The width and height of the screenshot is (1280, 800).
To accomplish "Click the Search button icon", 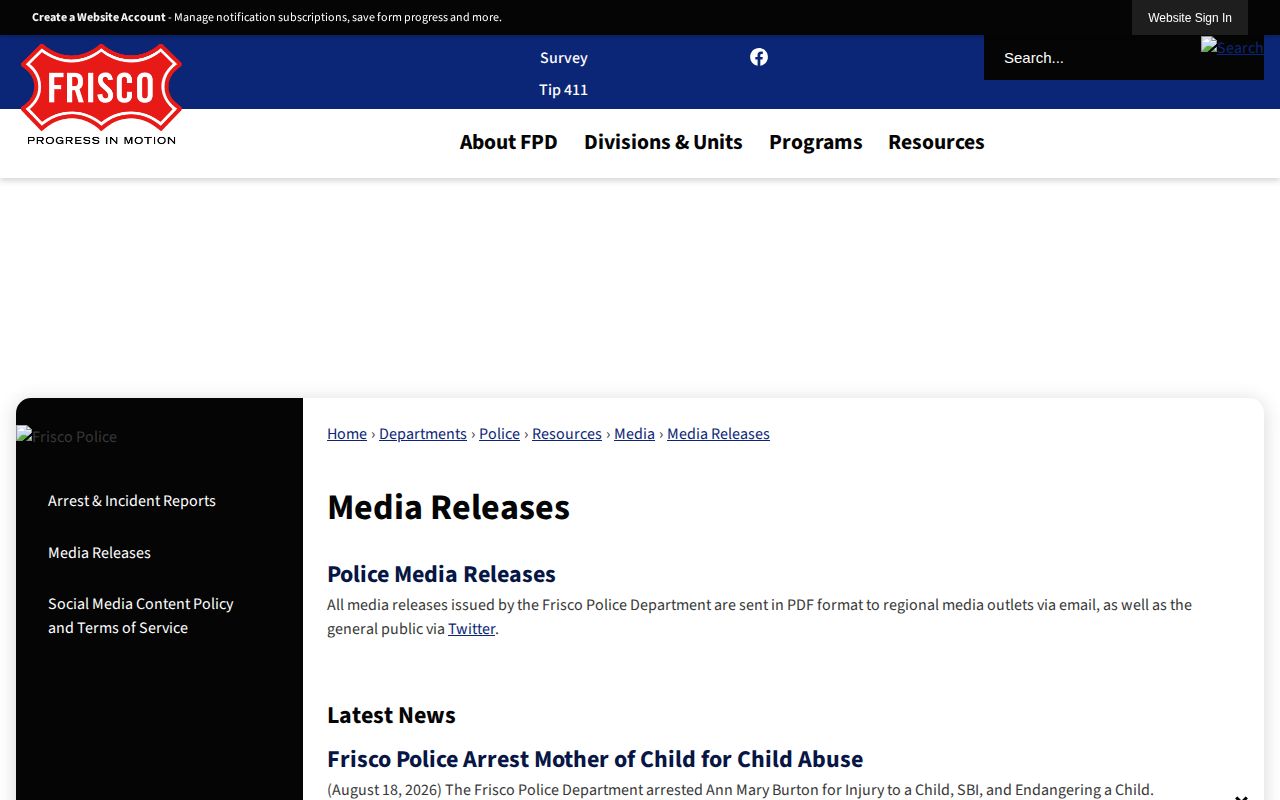I will pos(1232,47).
